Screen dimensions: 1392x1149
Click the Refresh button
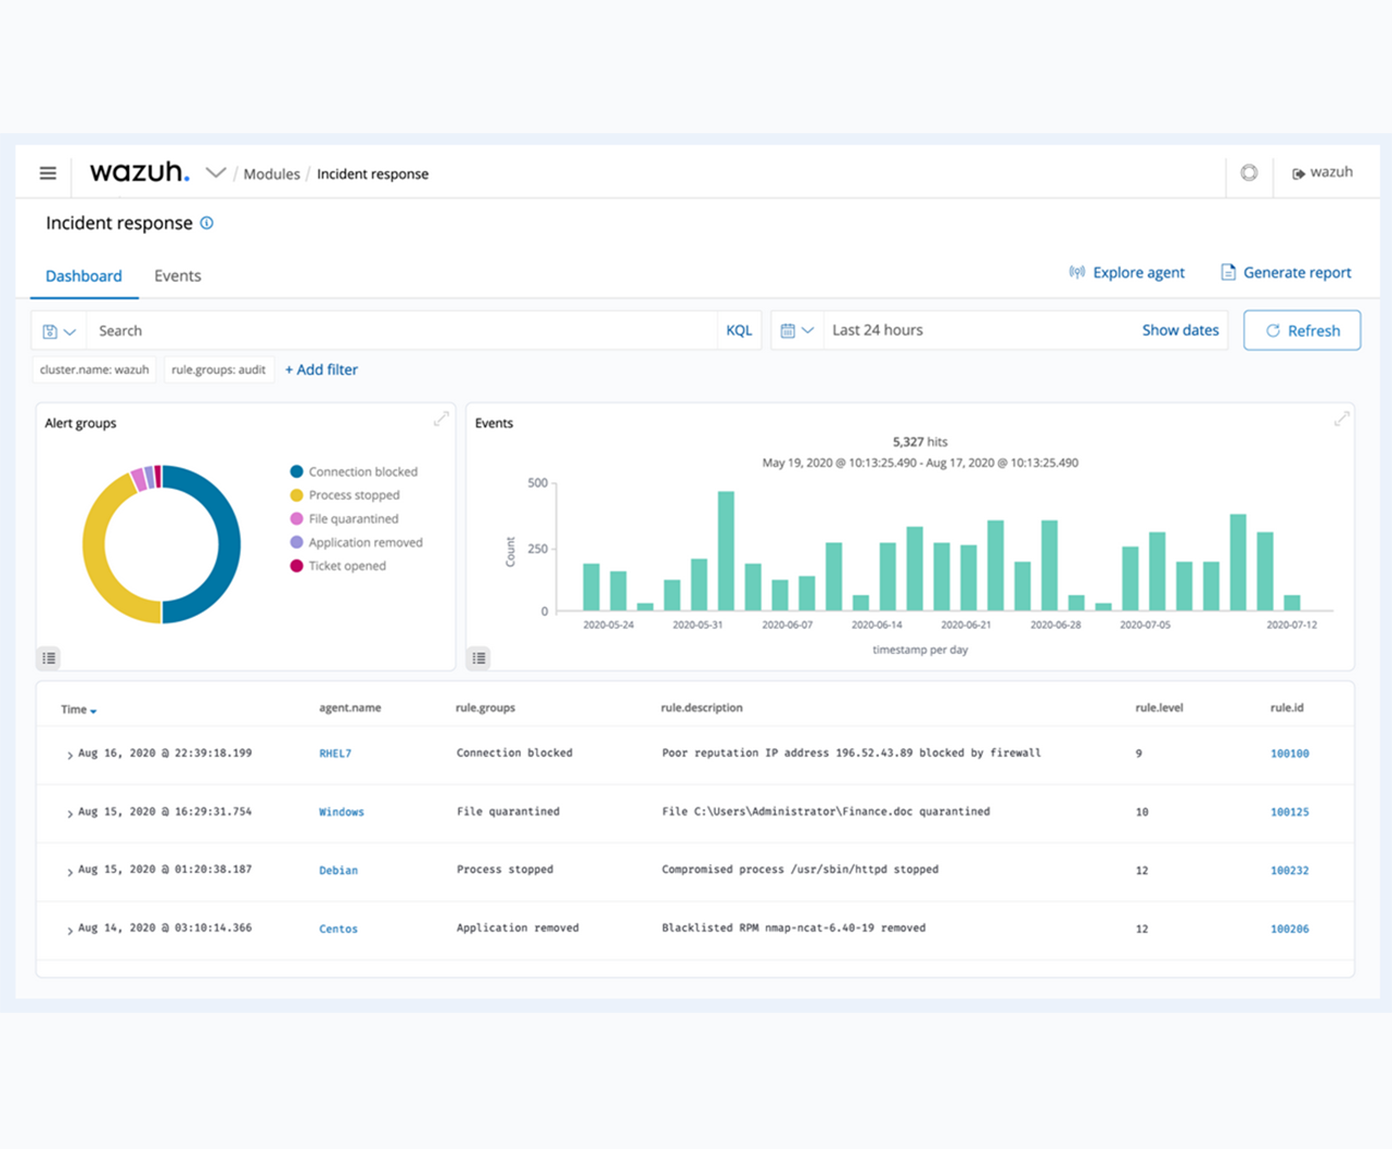click(1301, 331)
